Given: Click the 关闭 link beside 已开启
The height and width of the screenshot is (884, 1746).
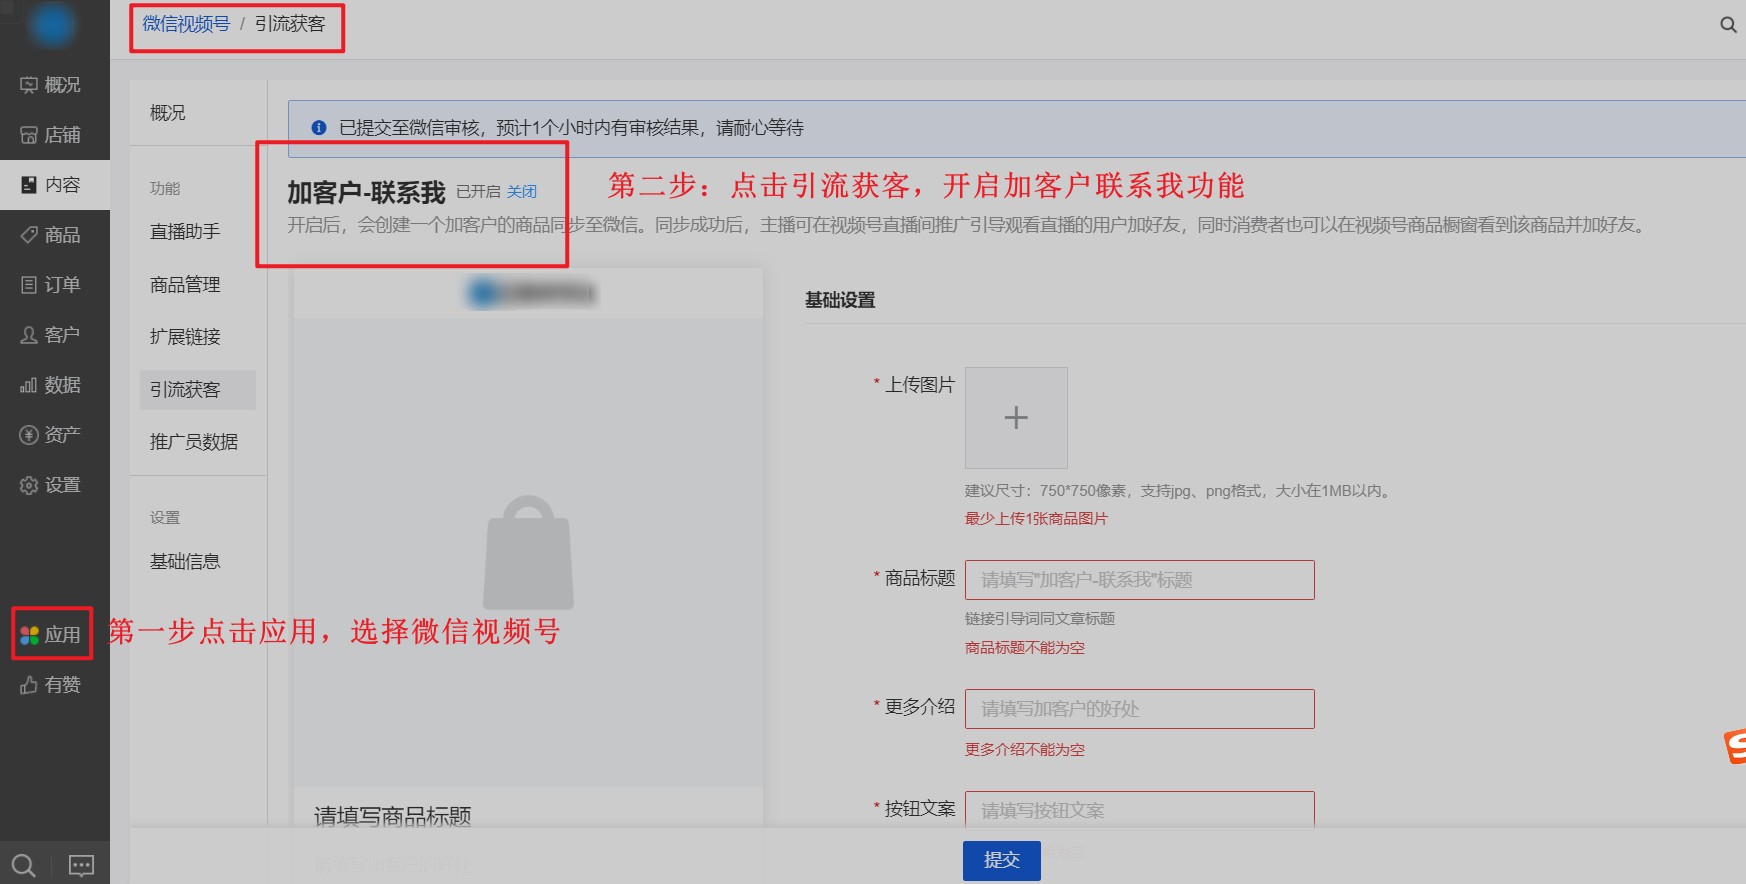Looking at the screenshot, I should (522, 191).
